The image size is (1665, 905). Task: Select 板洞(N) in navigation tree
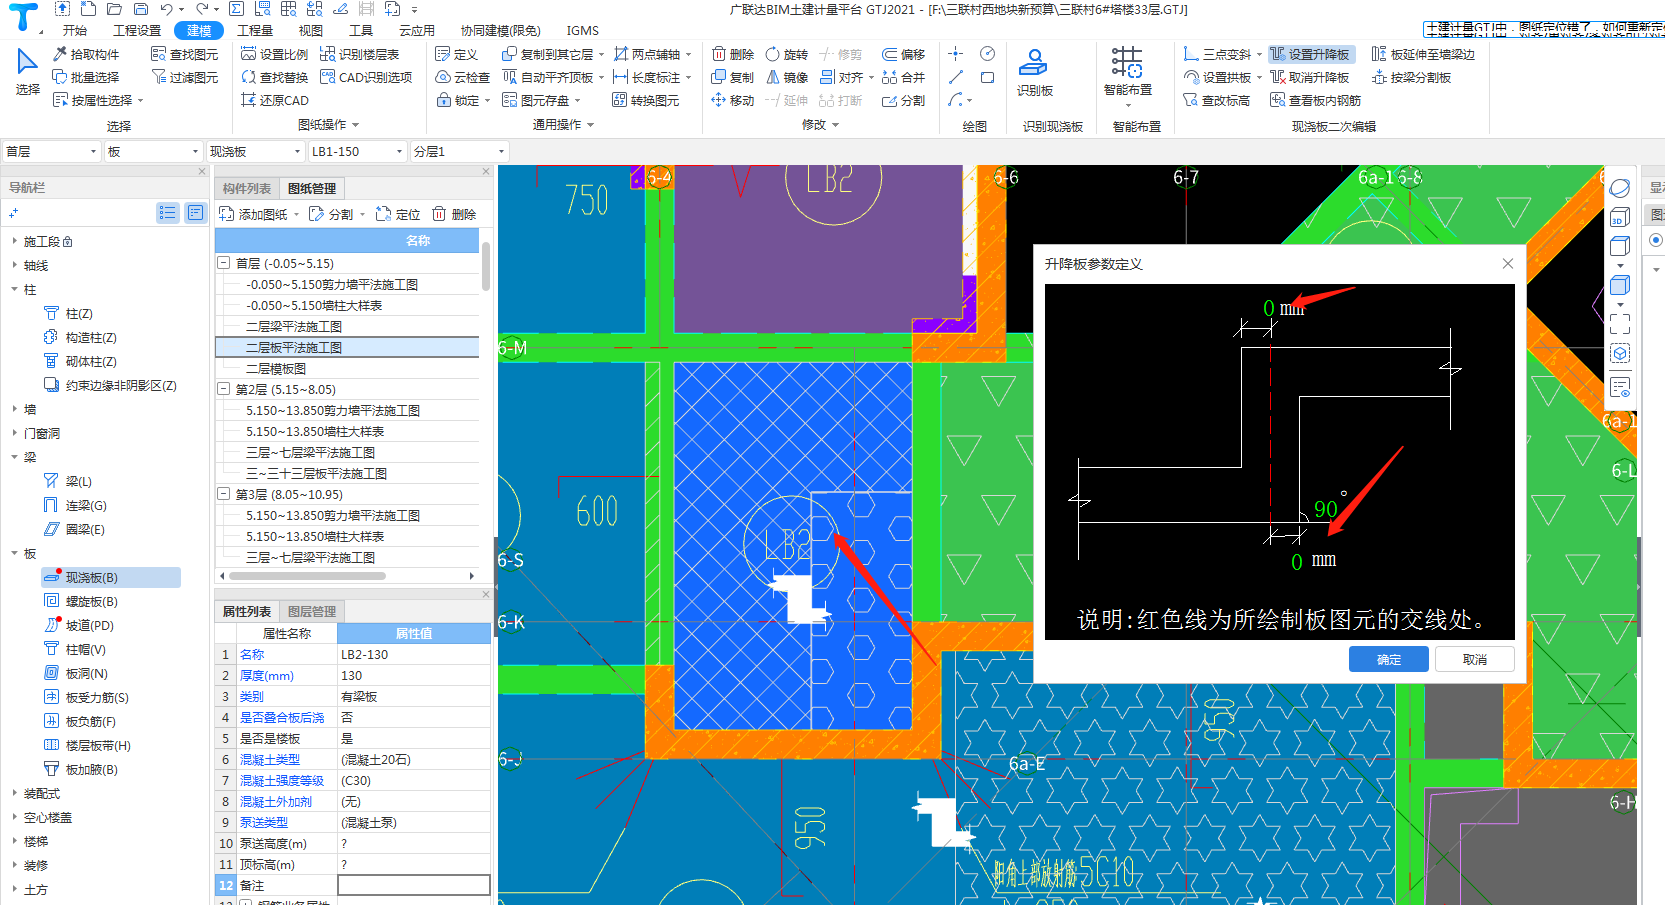click(86, 673)
